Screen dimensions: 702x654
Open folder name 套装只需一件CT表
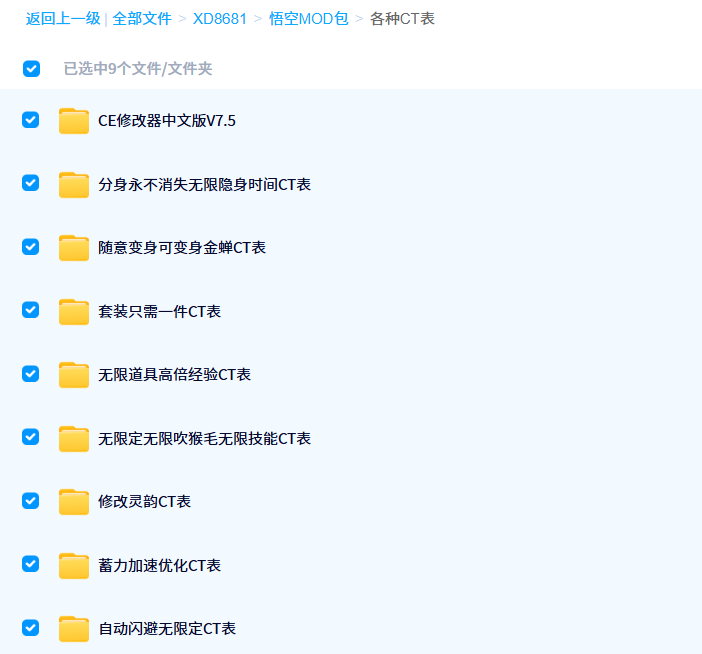pos(159,312)
